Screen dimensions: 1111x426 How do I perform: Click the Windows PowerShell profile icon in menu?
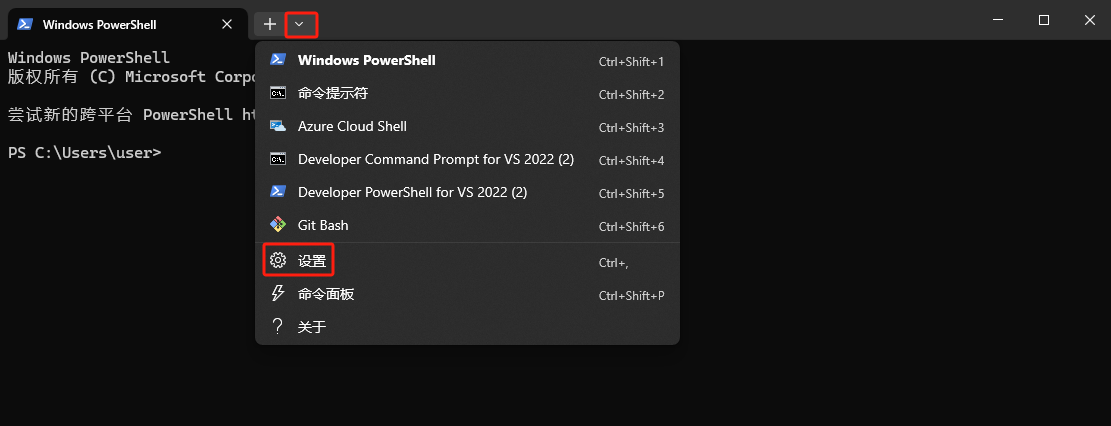278,60
